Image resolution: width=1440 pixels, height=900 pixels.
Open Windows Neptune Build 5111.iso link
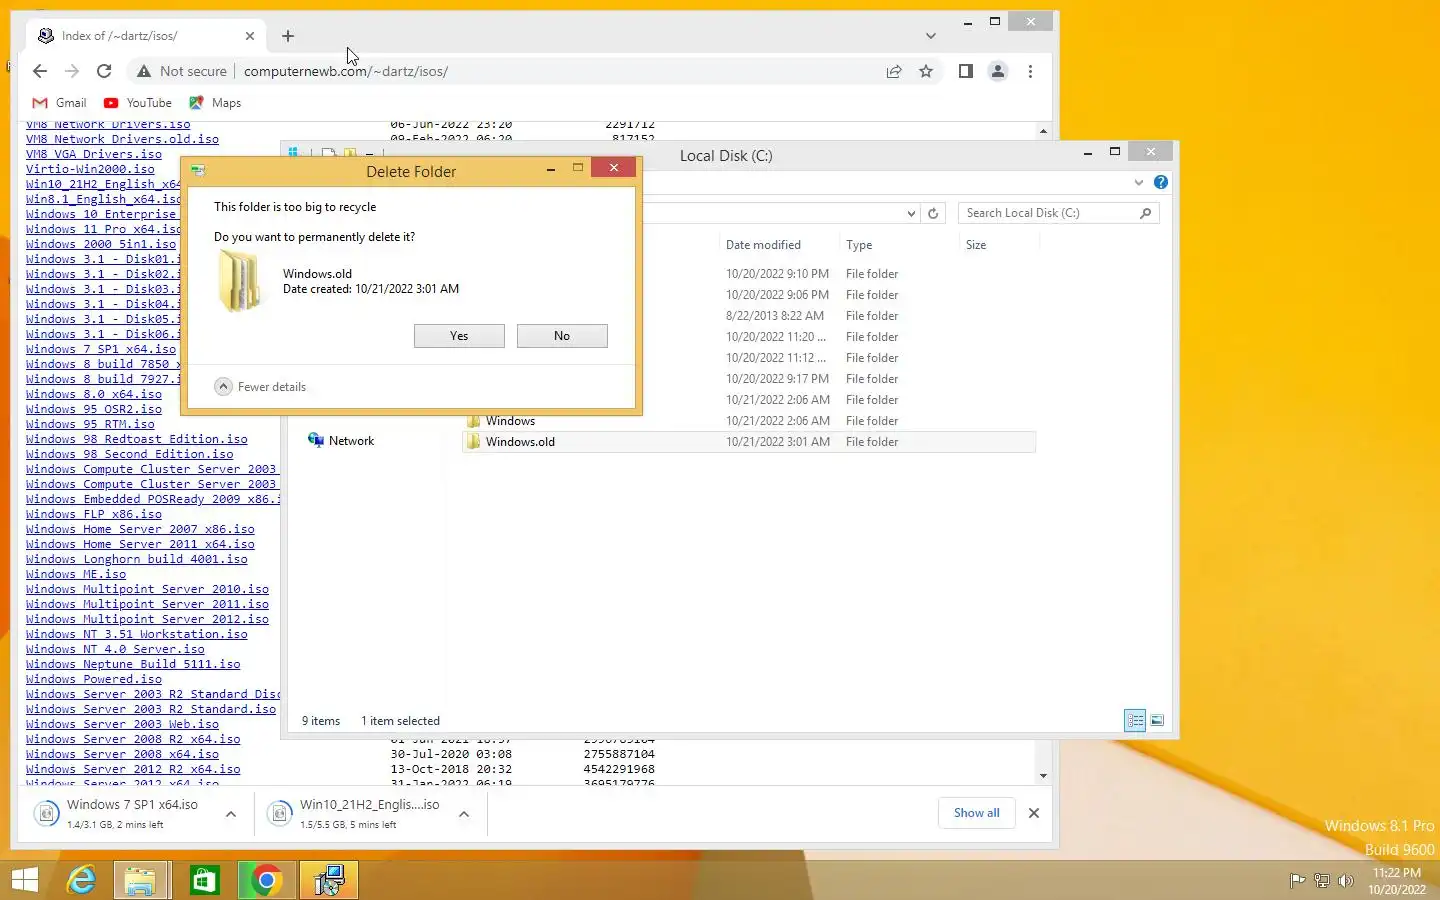tap(133, 664)
